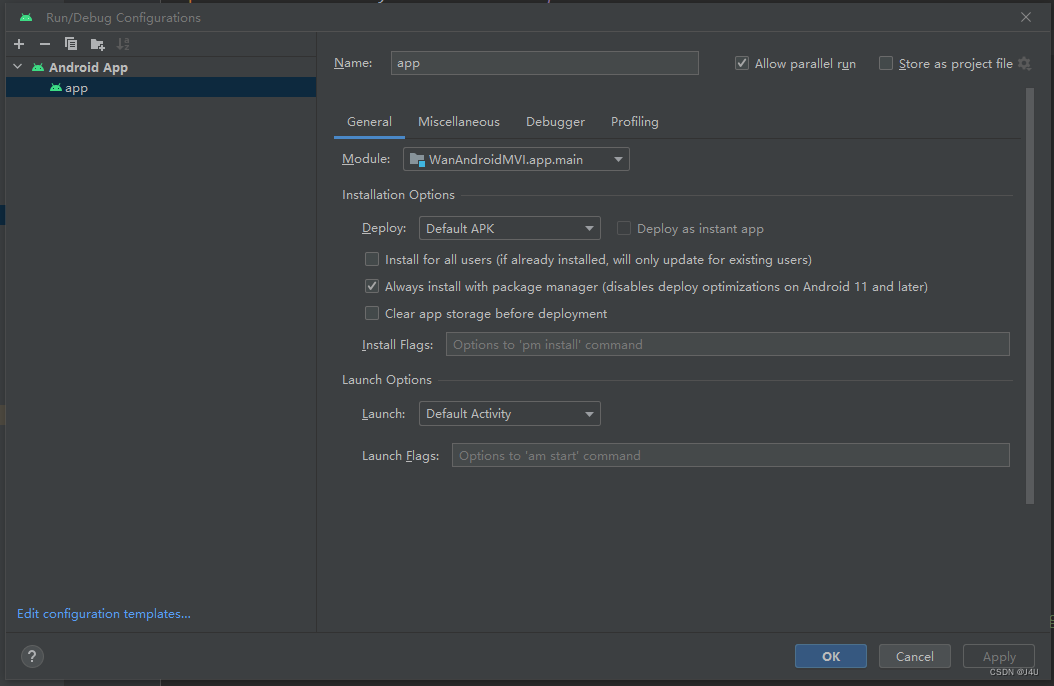This screenshot has width=1054, height=686.
Task: Create a new configuration folder
Action: [x=96, y=43]
